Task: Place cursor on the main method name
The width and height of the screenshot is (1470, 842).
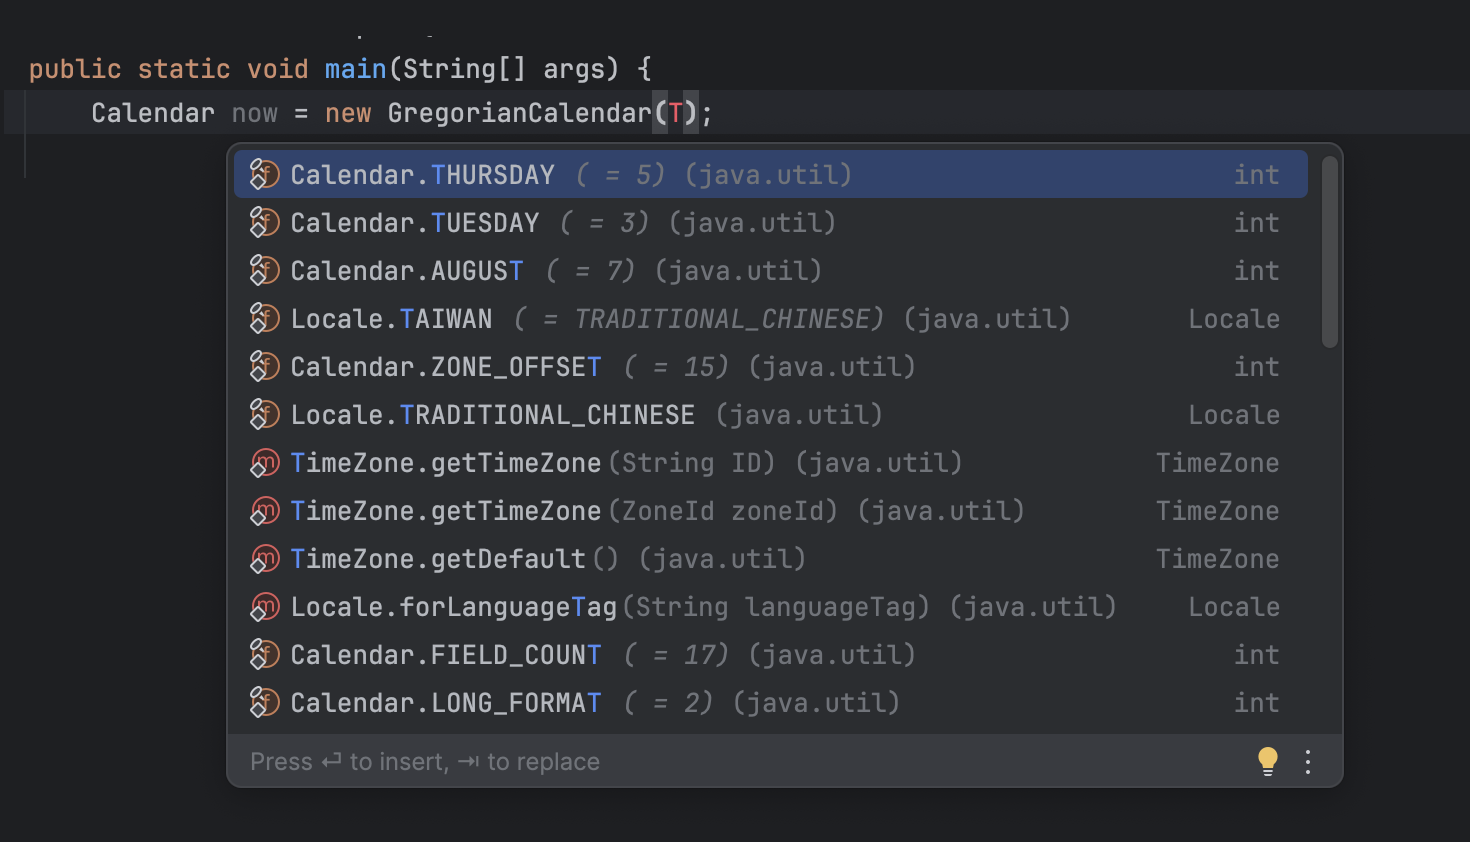Action: [356, 68]
